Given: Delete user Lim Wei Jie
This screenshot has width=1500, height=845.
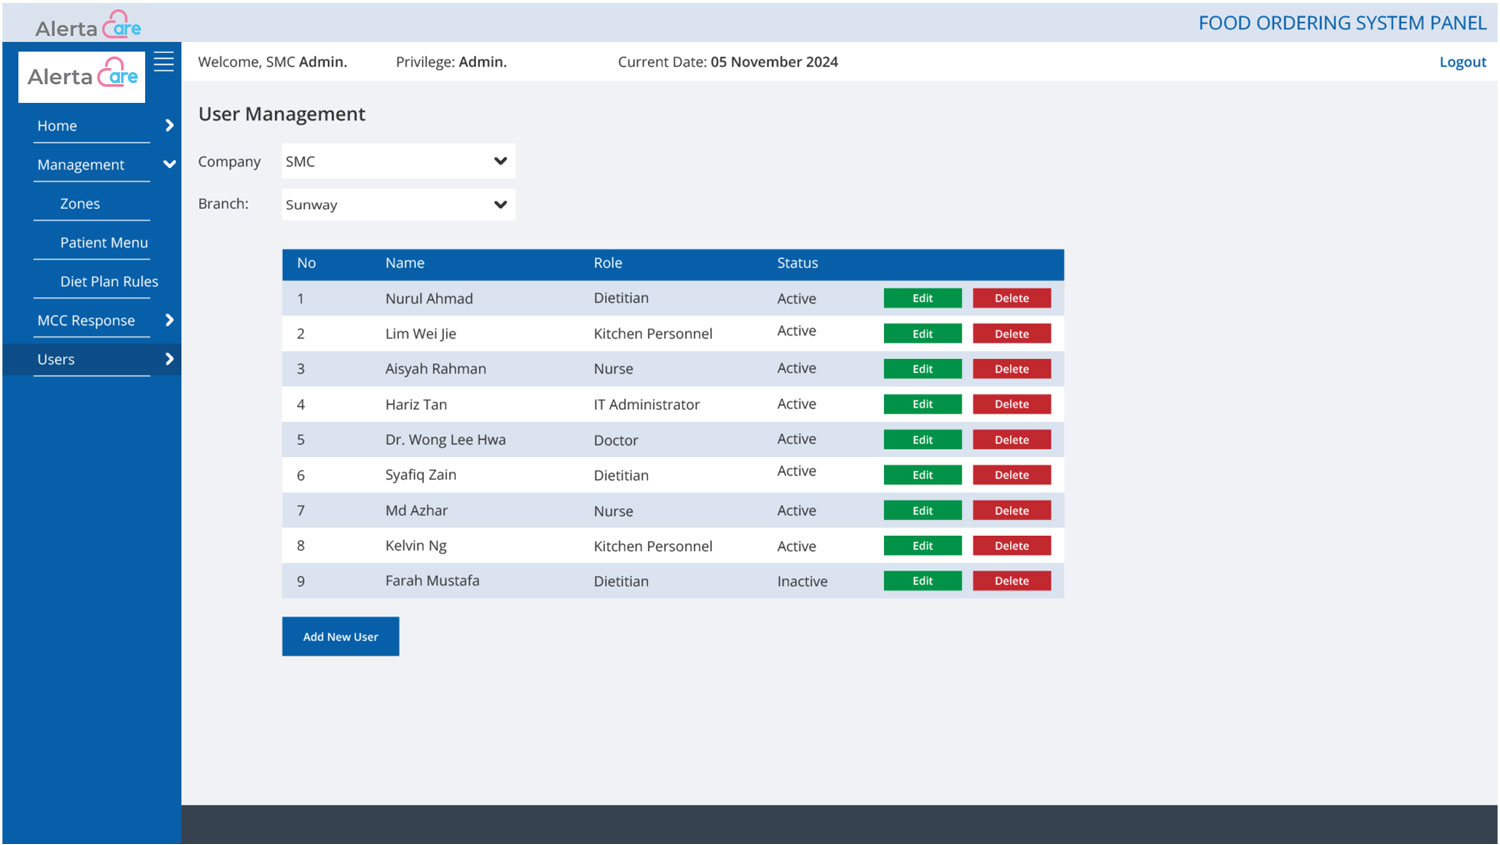Looking at the screenshot, I should coord(1011,334).
